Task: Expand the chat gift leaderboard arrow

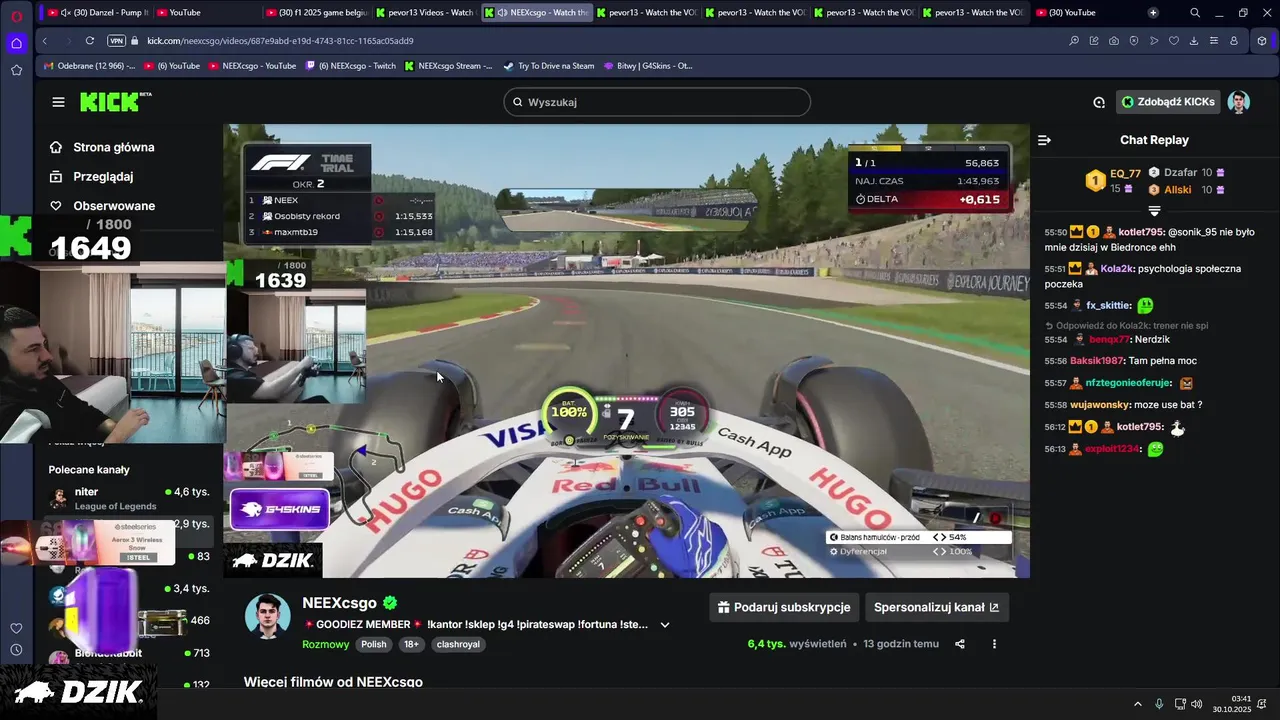Action: (x=1154, y=211)
